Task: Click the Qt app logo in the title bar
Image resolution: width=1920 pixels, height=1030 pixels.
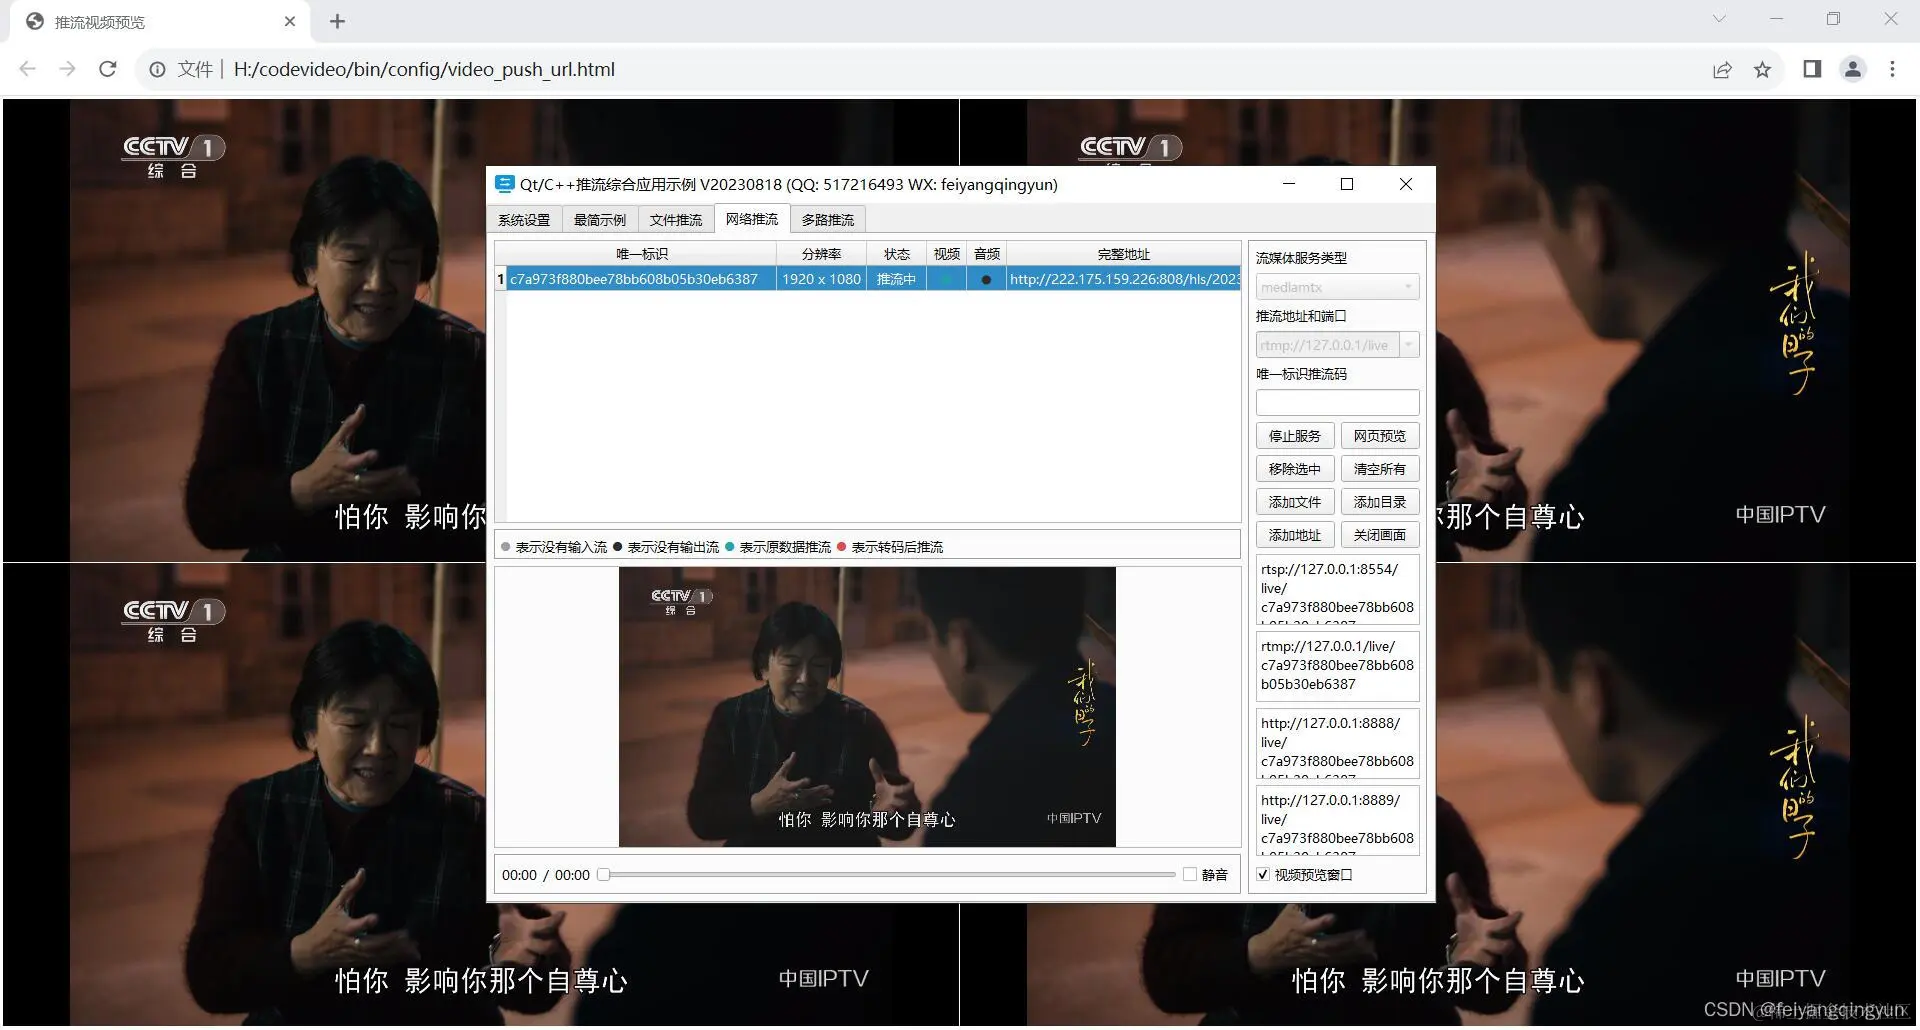Action: coord(504,184)
